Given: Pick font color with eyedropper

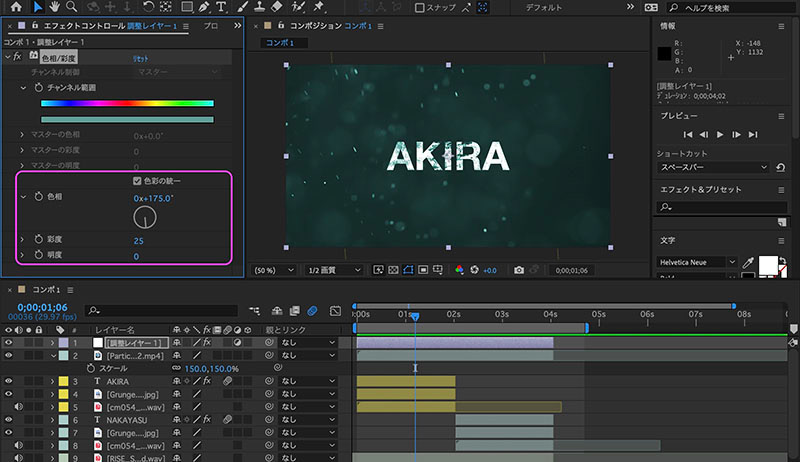Looking at the screenshot, I should [748, 263].
